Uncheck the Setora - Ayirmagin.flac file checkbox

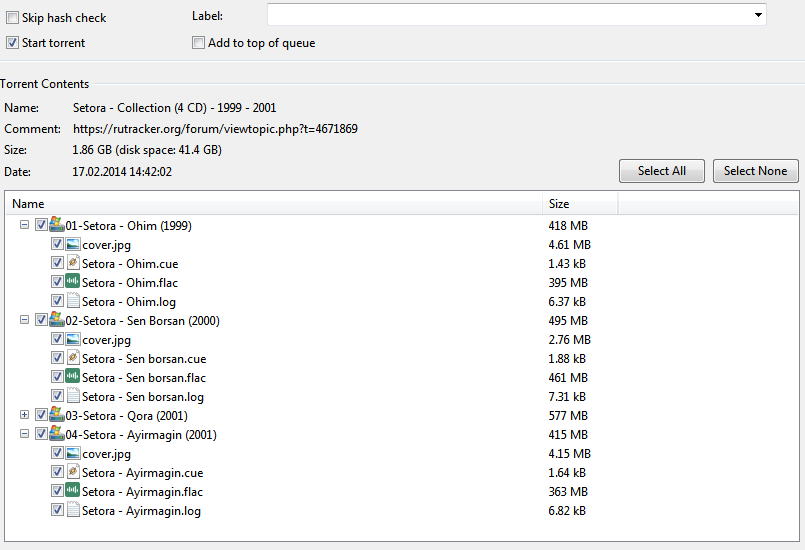(57, 491)
